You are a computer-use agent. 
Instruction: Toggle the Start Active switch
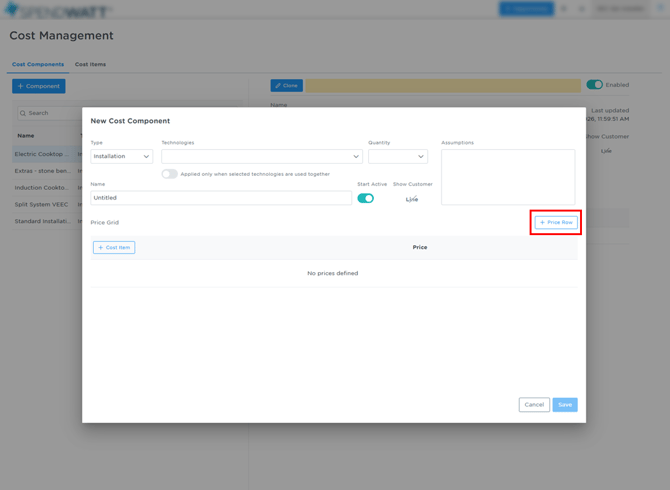[366, 198]
